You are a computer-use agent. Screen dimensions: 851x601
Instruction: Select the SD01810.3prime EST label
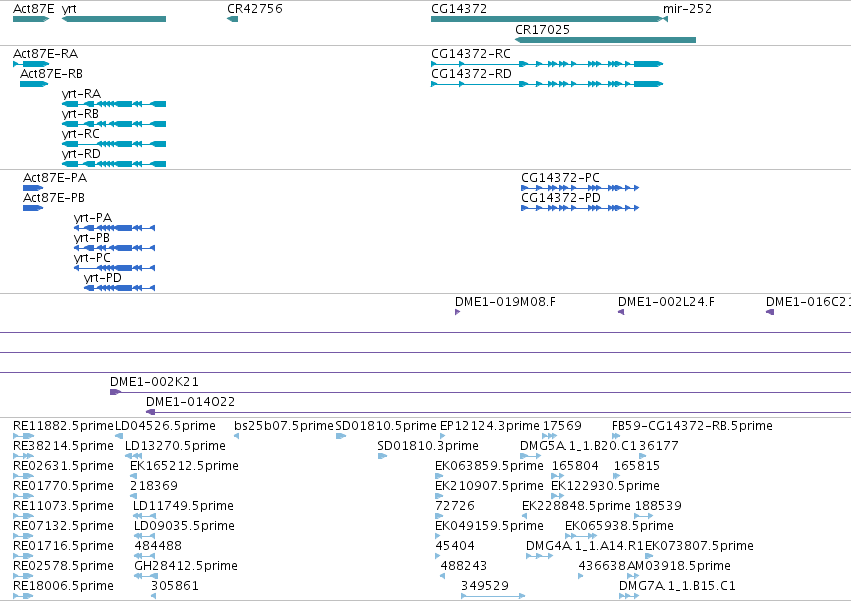coord(428,446)
